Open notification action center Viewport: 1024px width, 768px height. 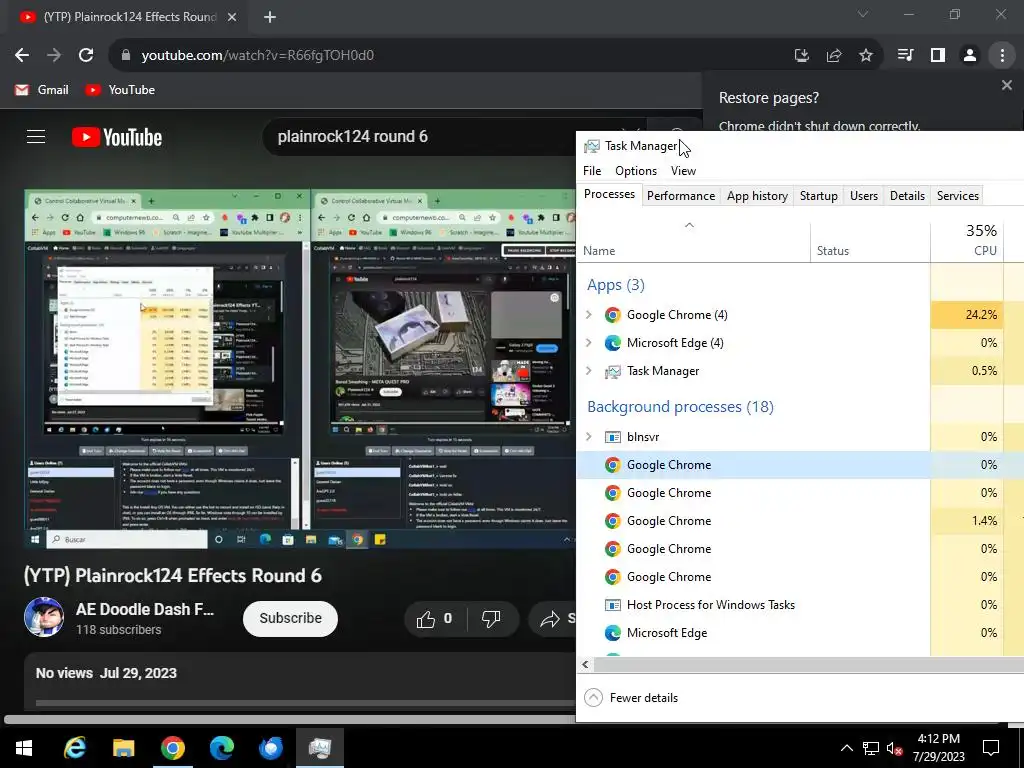tap(991, 748)
